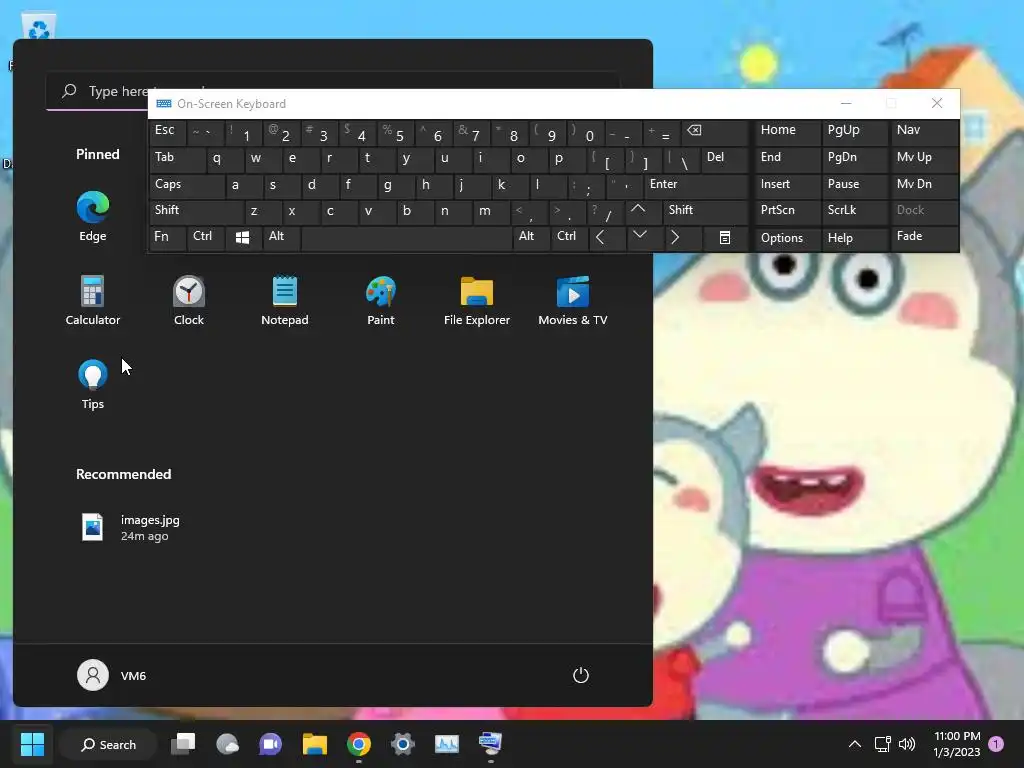Open Notepad from Start menu
This screenshot has width=1024, height=768.
[x=285, y=300]
